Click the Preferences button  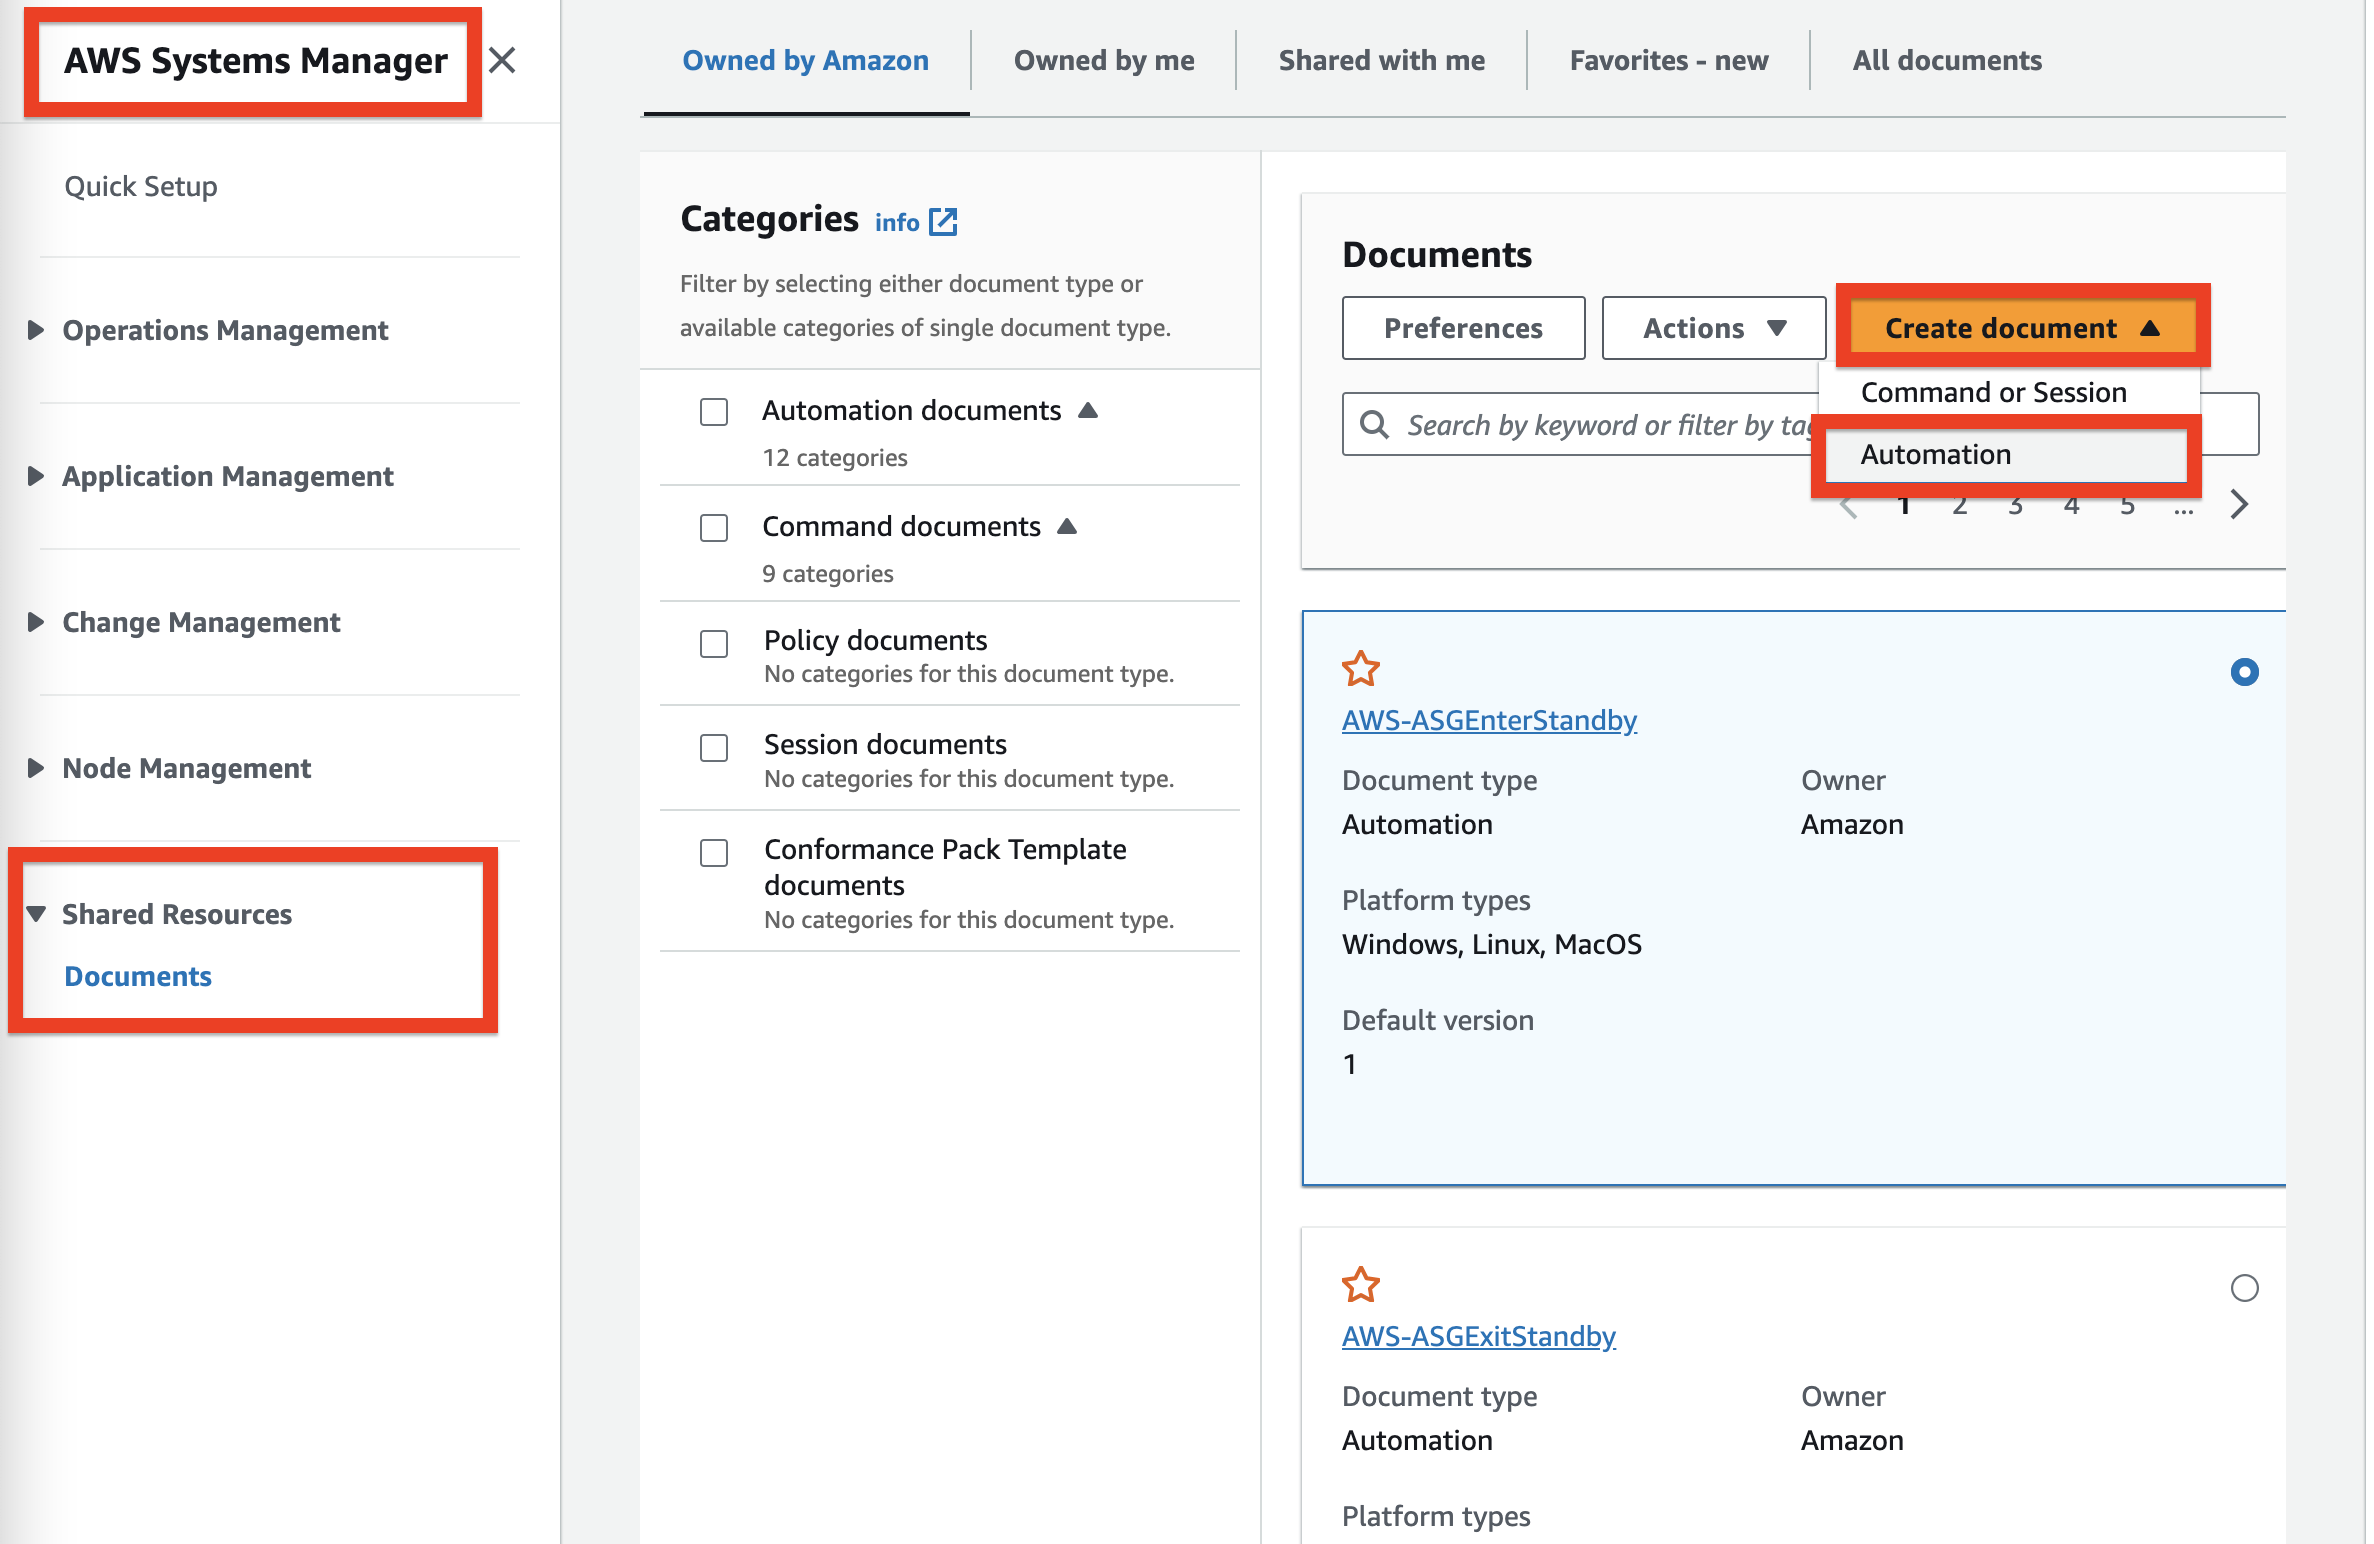[x=1463, y=328]
